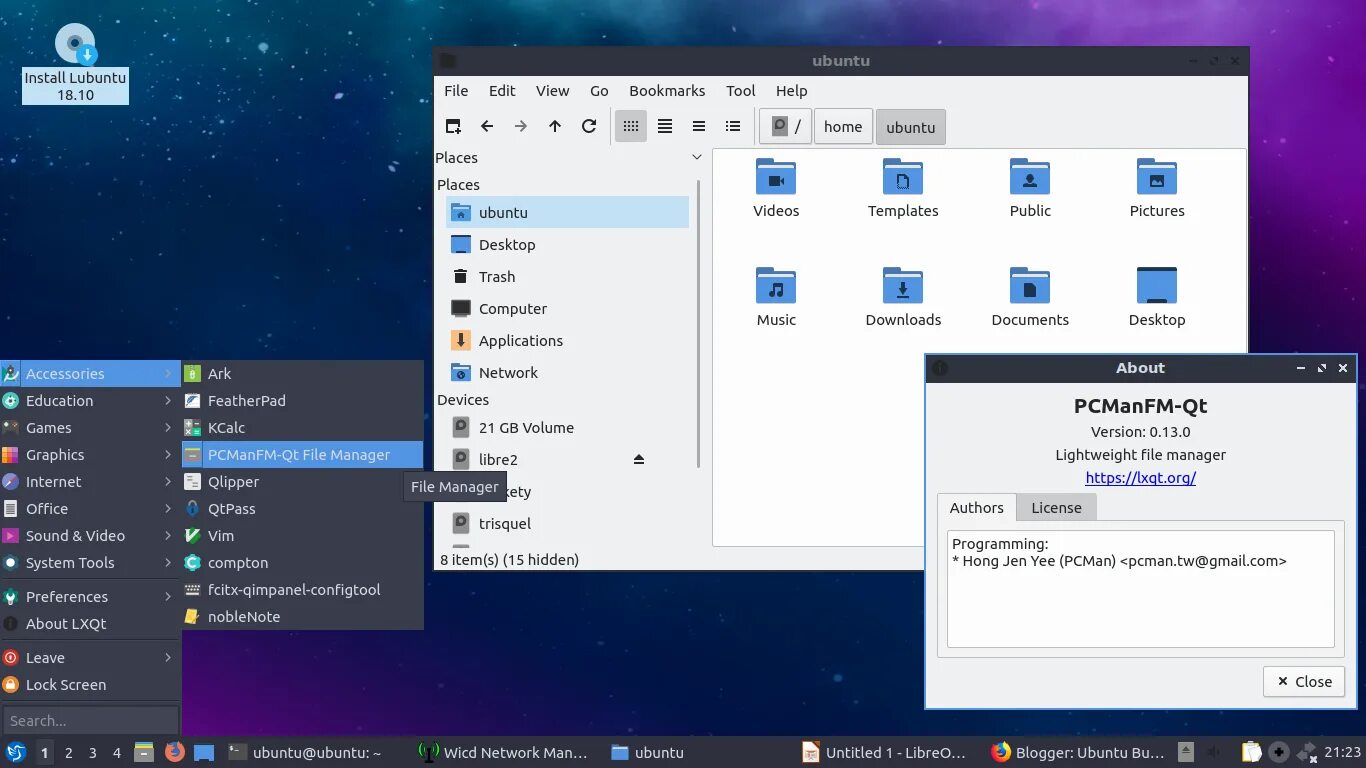Select the ubuntu path button

click(x=911, y=127)
